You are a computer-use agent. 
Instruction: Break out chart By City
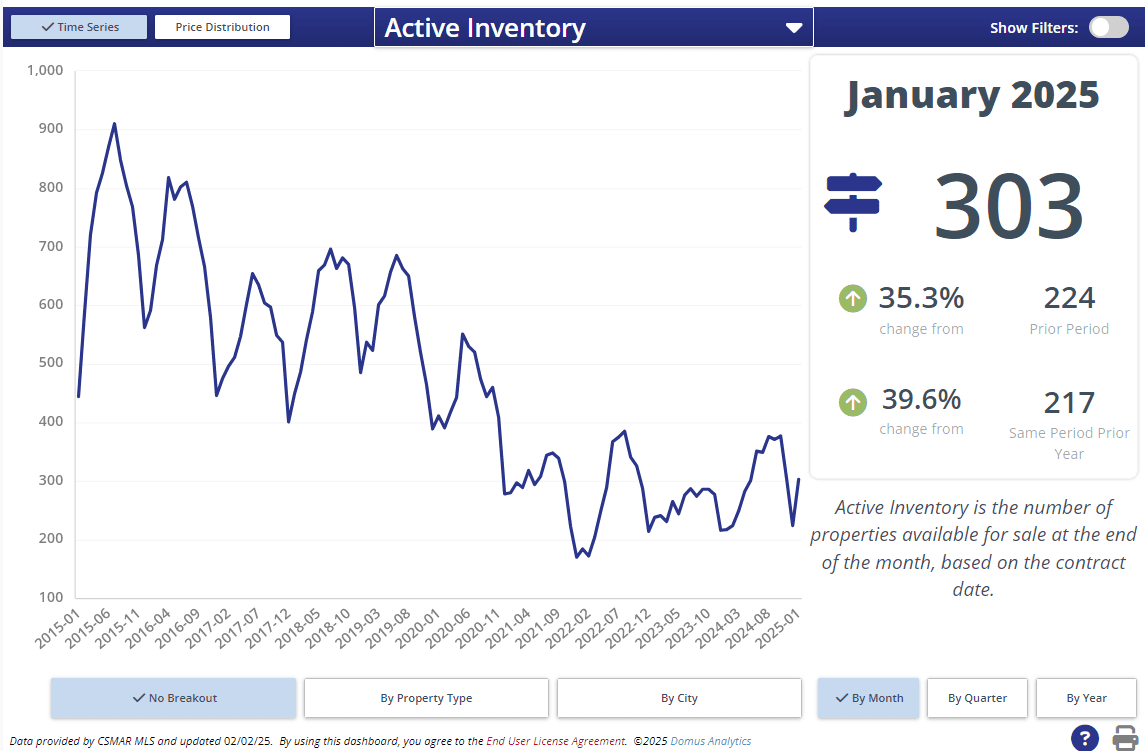pos(679,698)
